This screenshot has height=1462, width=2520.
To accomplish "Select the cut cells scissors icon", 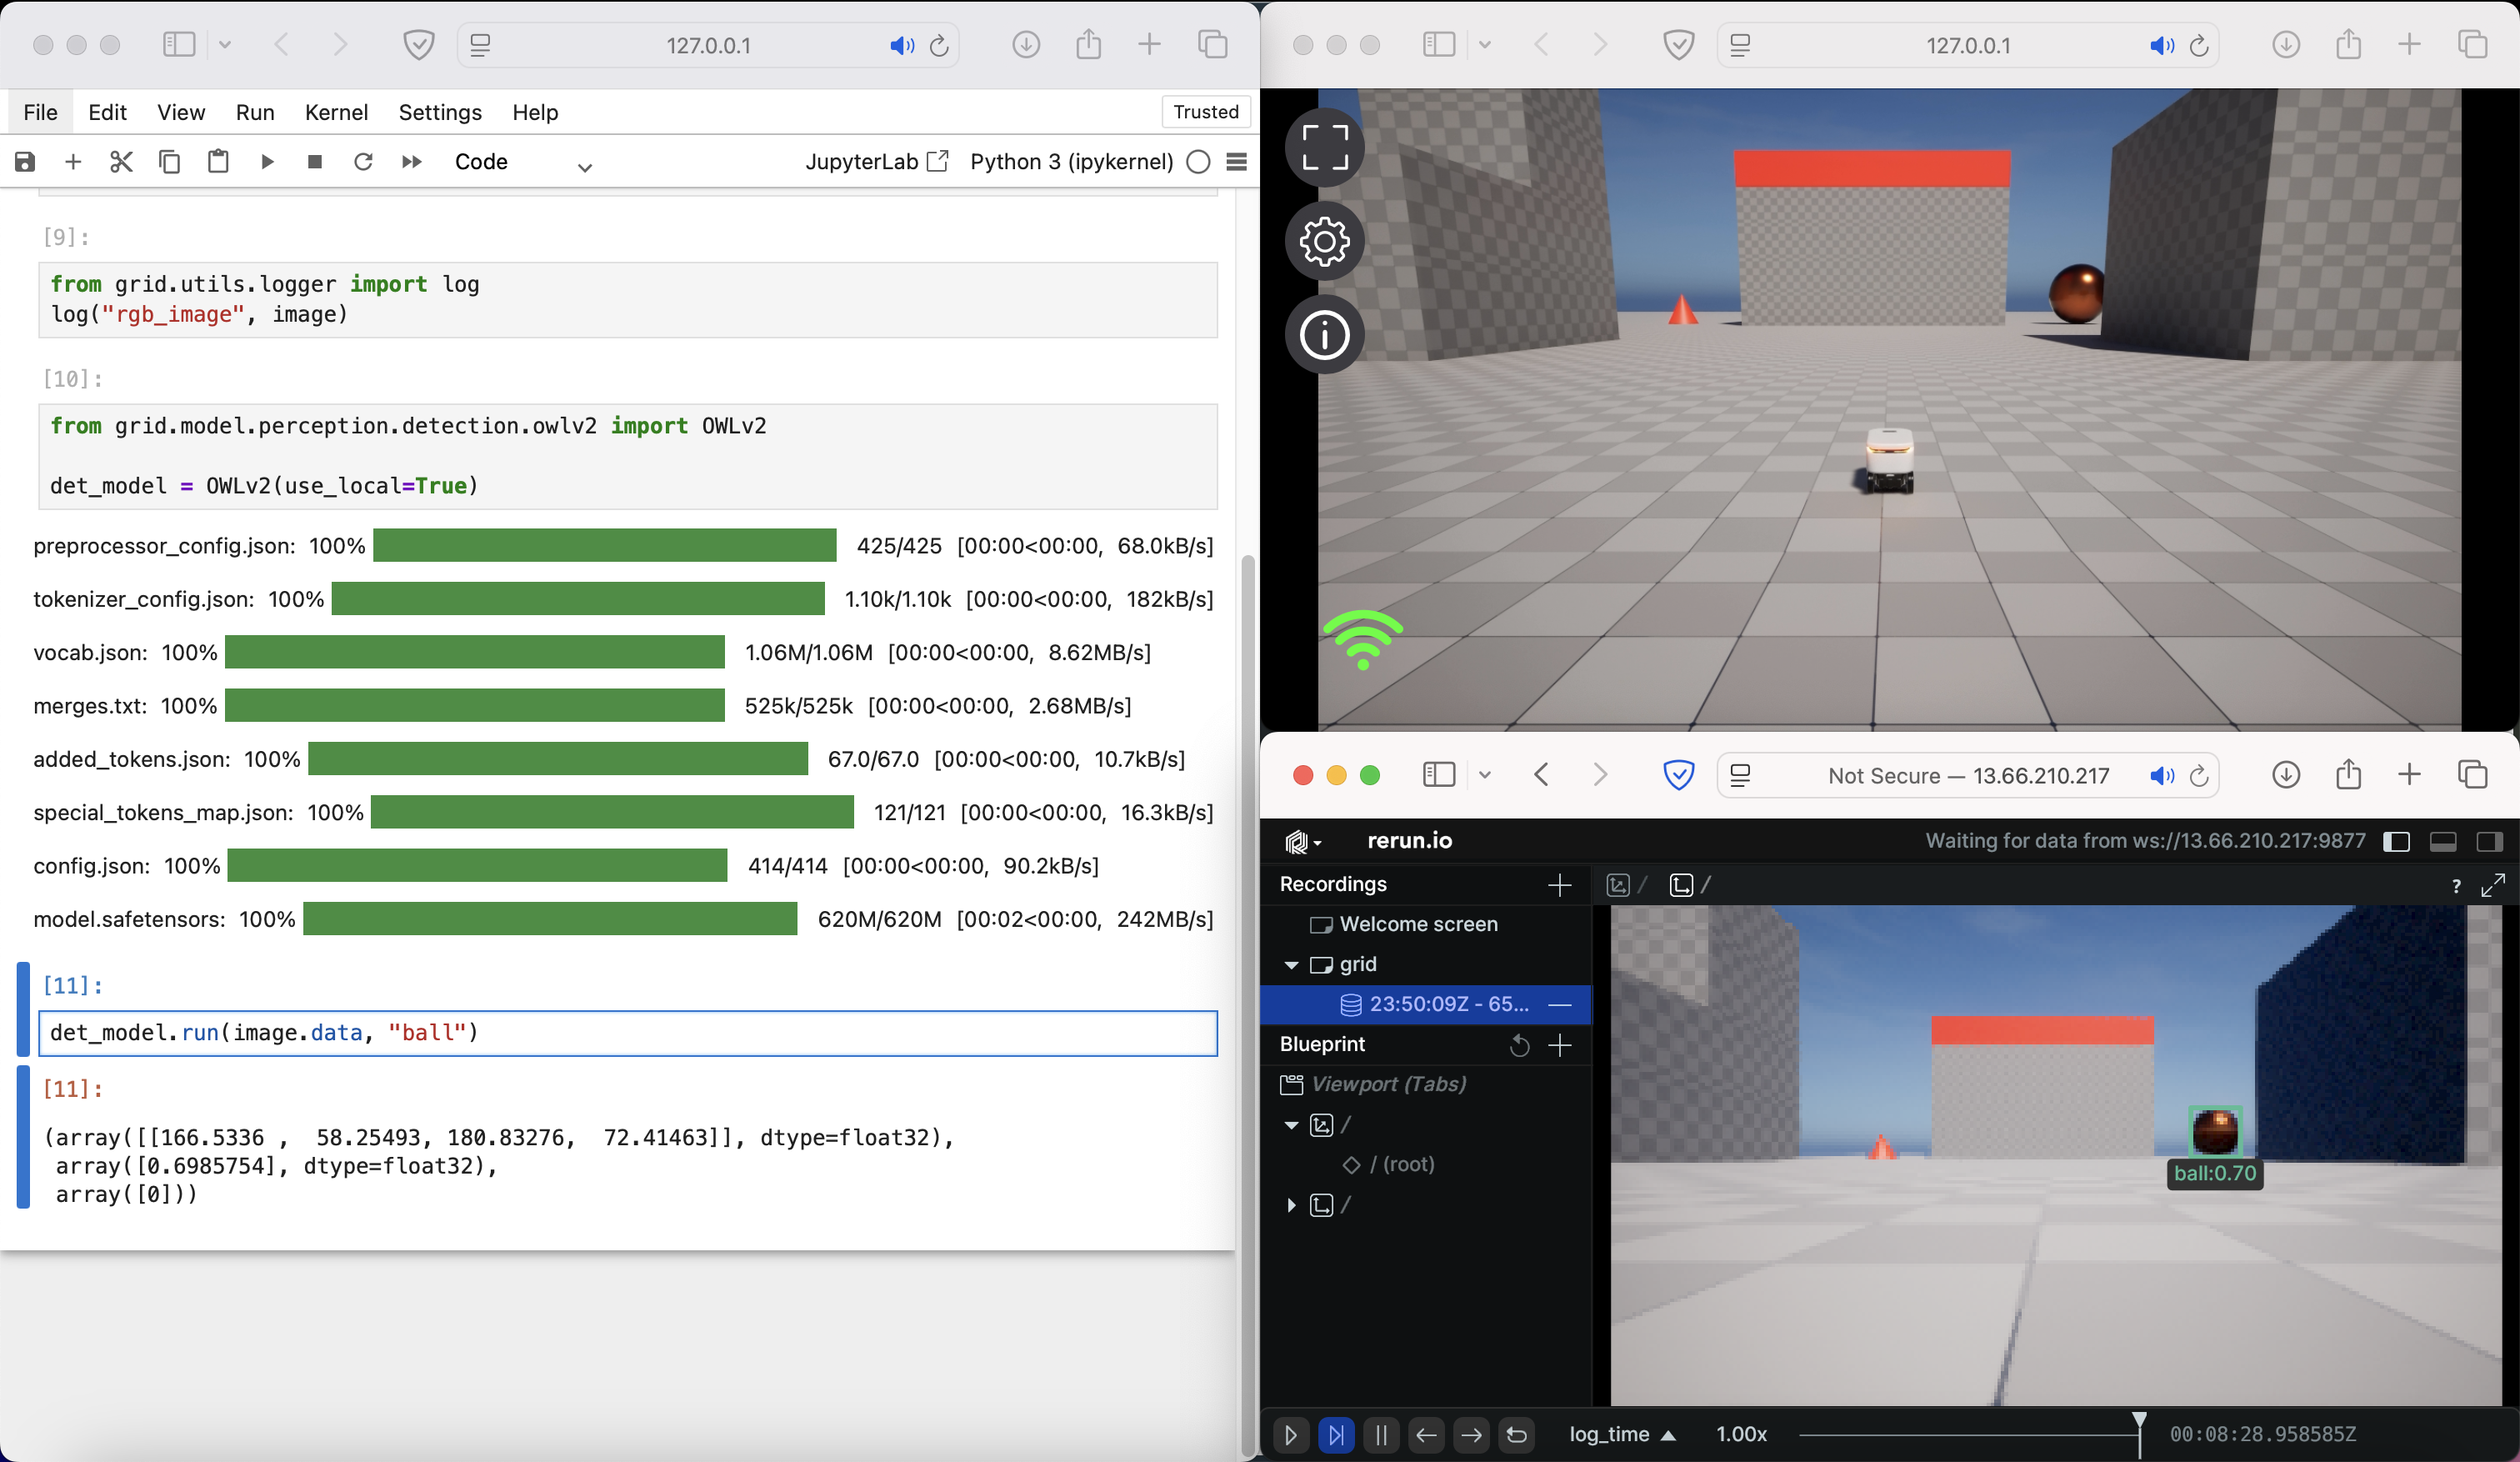I will tap(121, 161).
